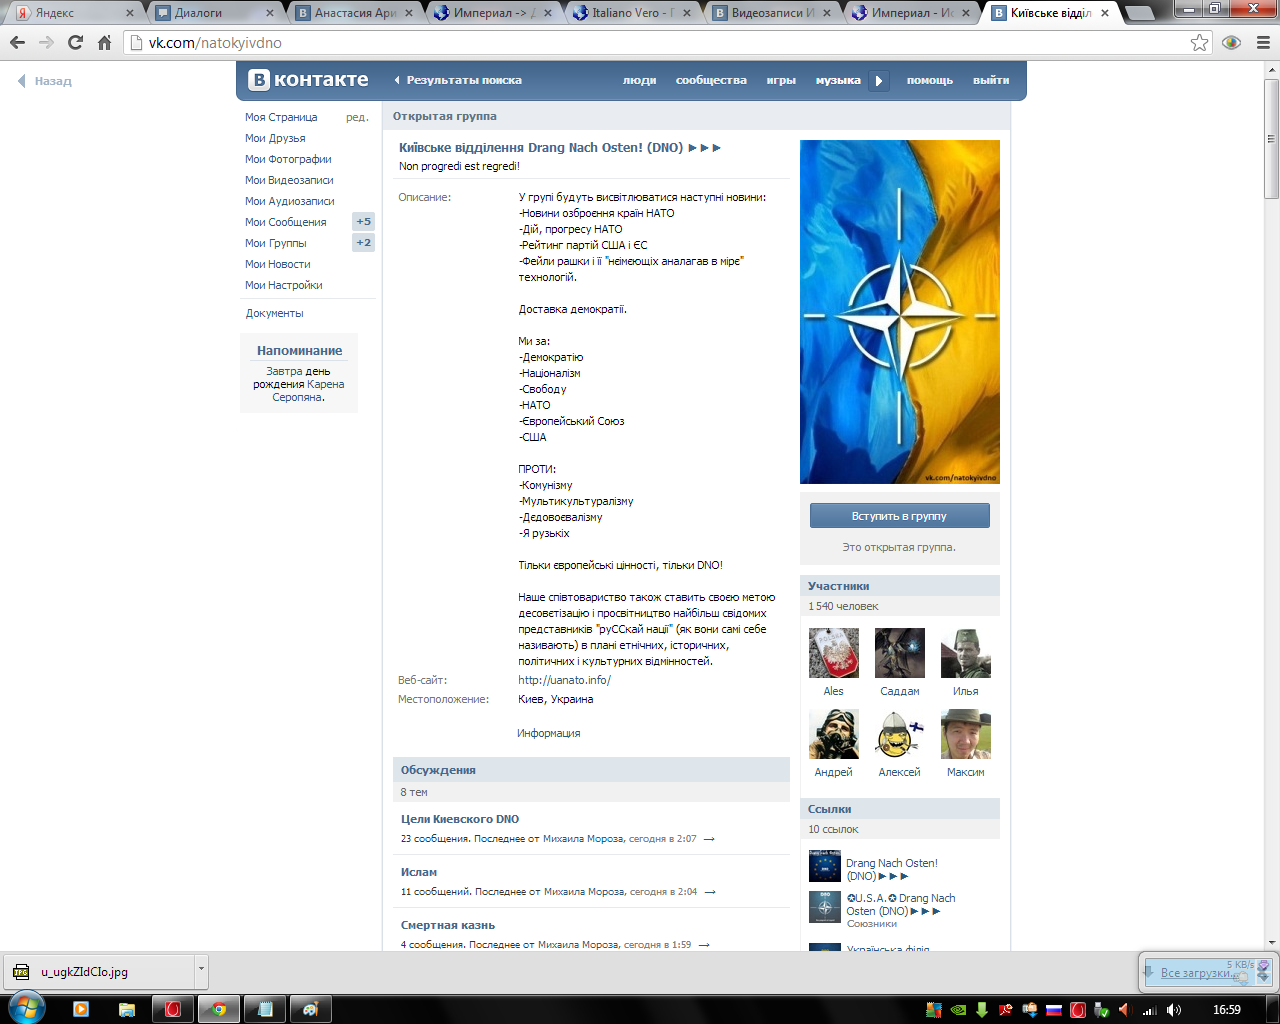Open new tab button
Image resolution: width=1280 pixels, height=1024 pixels.
(x=1139, y=14)
